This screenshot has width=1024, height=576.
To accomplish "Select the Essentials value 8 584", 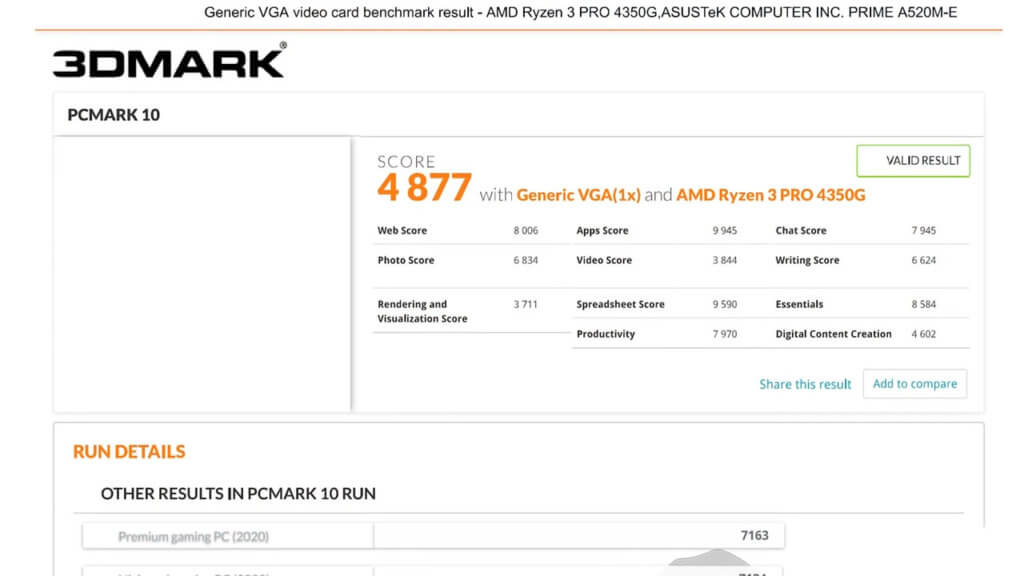I will 923,304.
